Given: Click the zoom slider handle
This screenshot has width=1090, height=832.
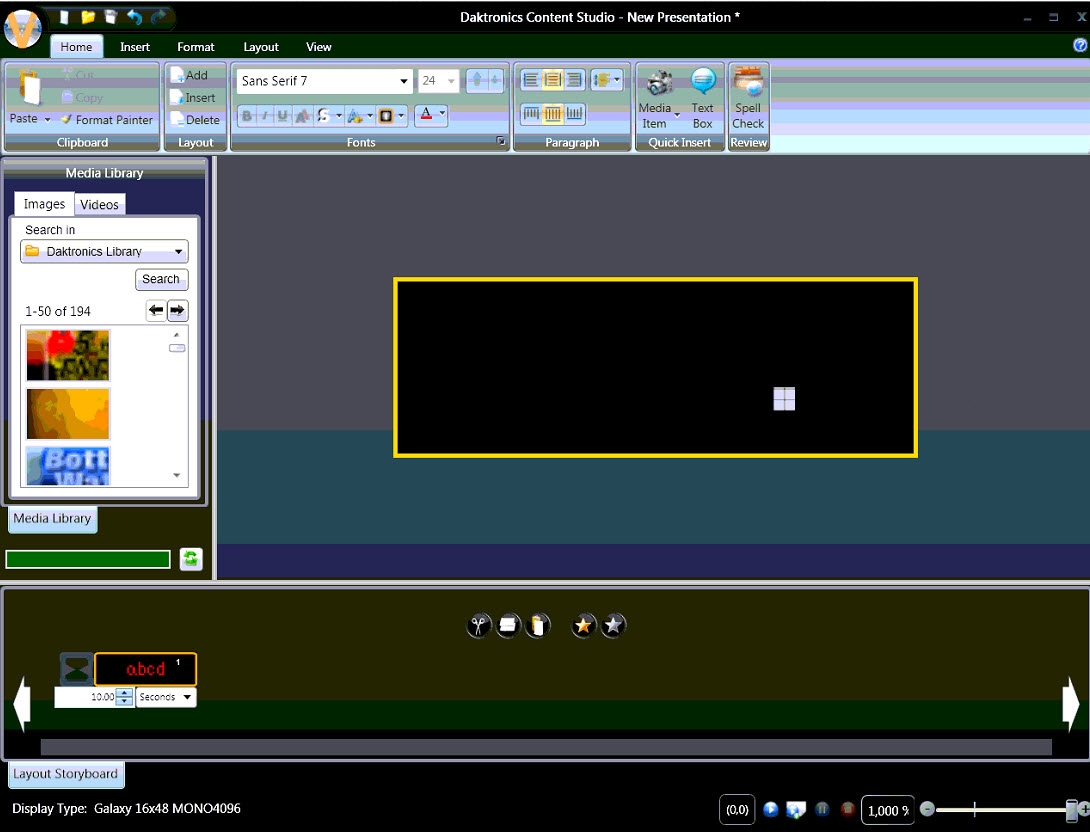Looking at the screenshot, I should click(1071, 810).
